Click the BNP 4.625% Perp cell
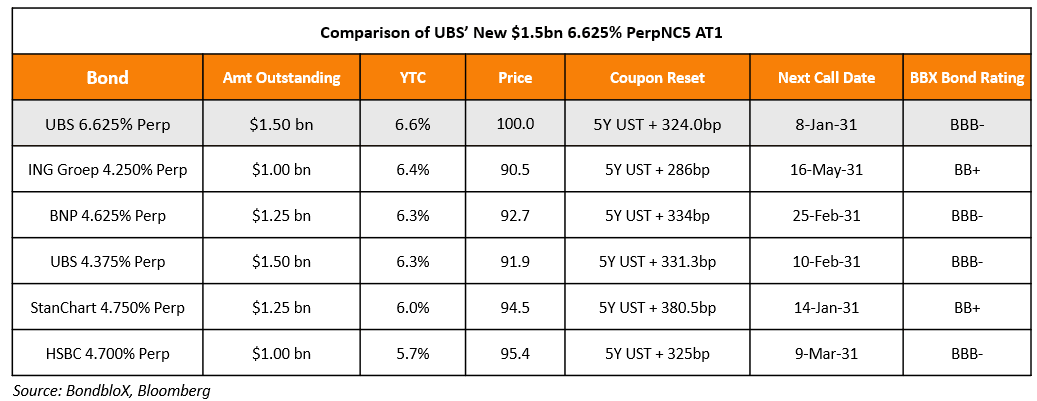1037x401 pixels. tap(108, 216)
